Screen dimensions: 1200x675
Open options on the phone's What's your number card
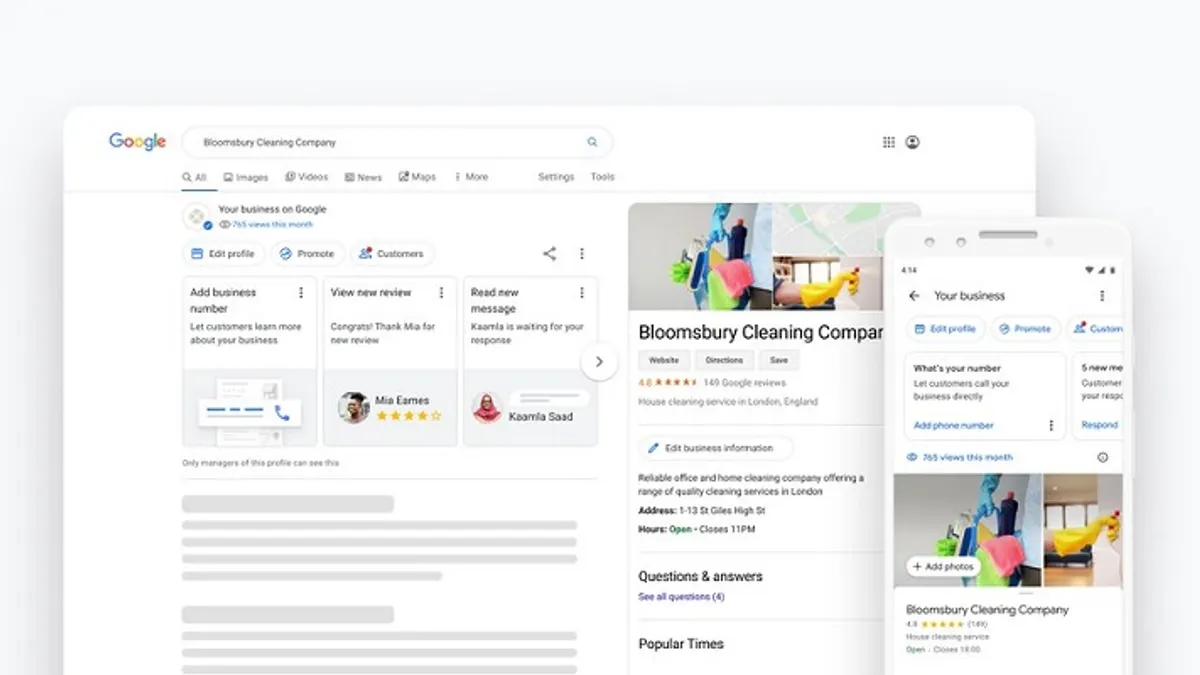(x=1050, y=425)
